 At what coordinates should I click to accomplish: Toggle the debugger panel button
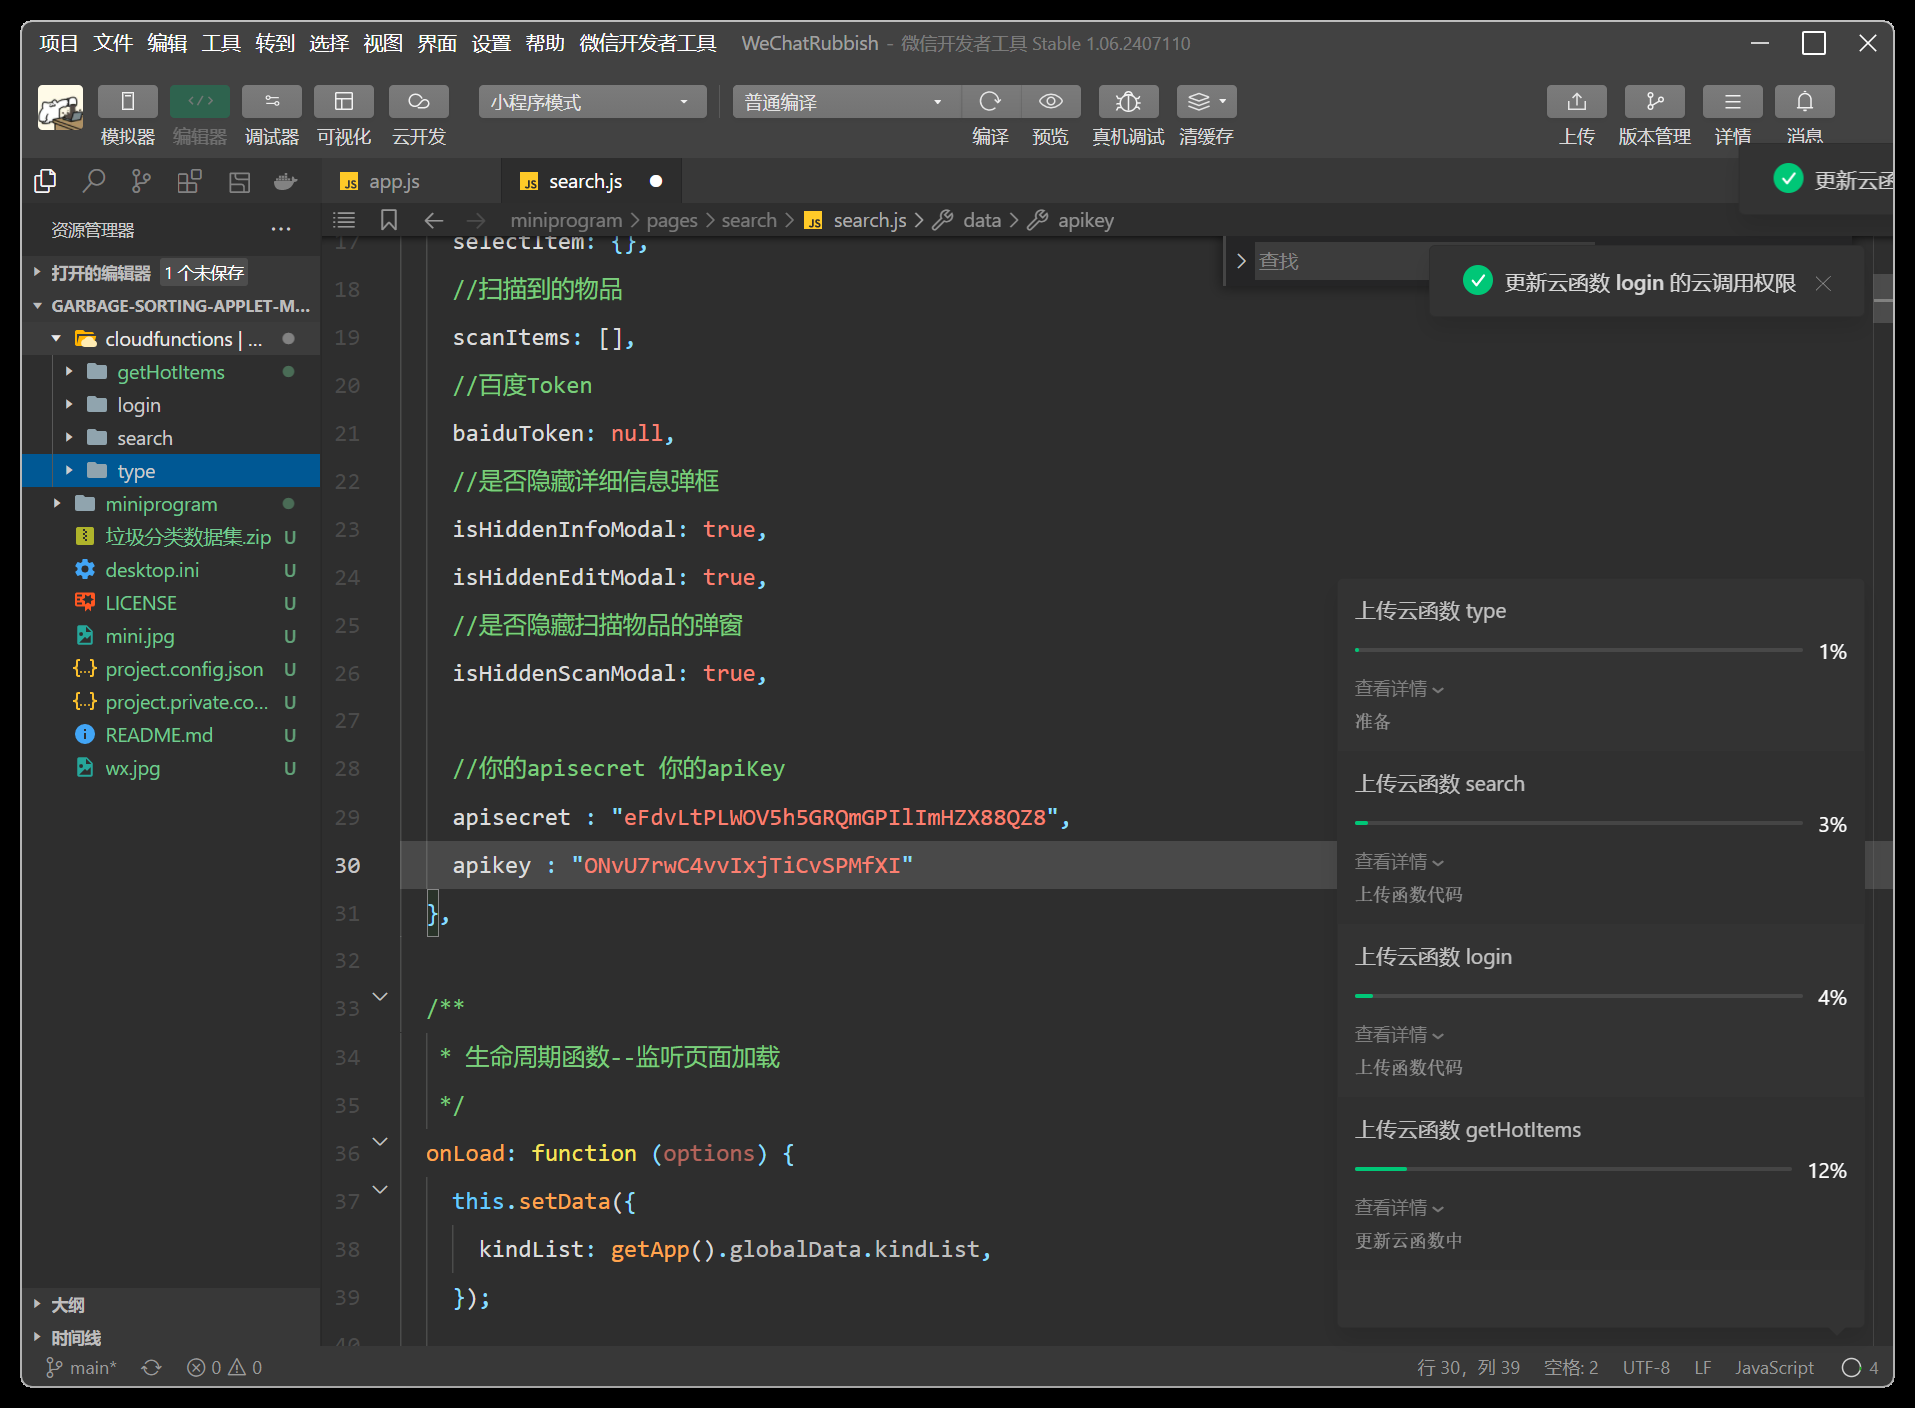click(x=272, y=102)
